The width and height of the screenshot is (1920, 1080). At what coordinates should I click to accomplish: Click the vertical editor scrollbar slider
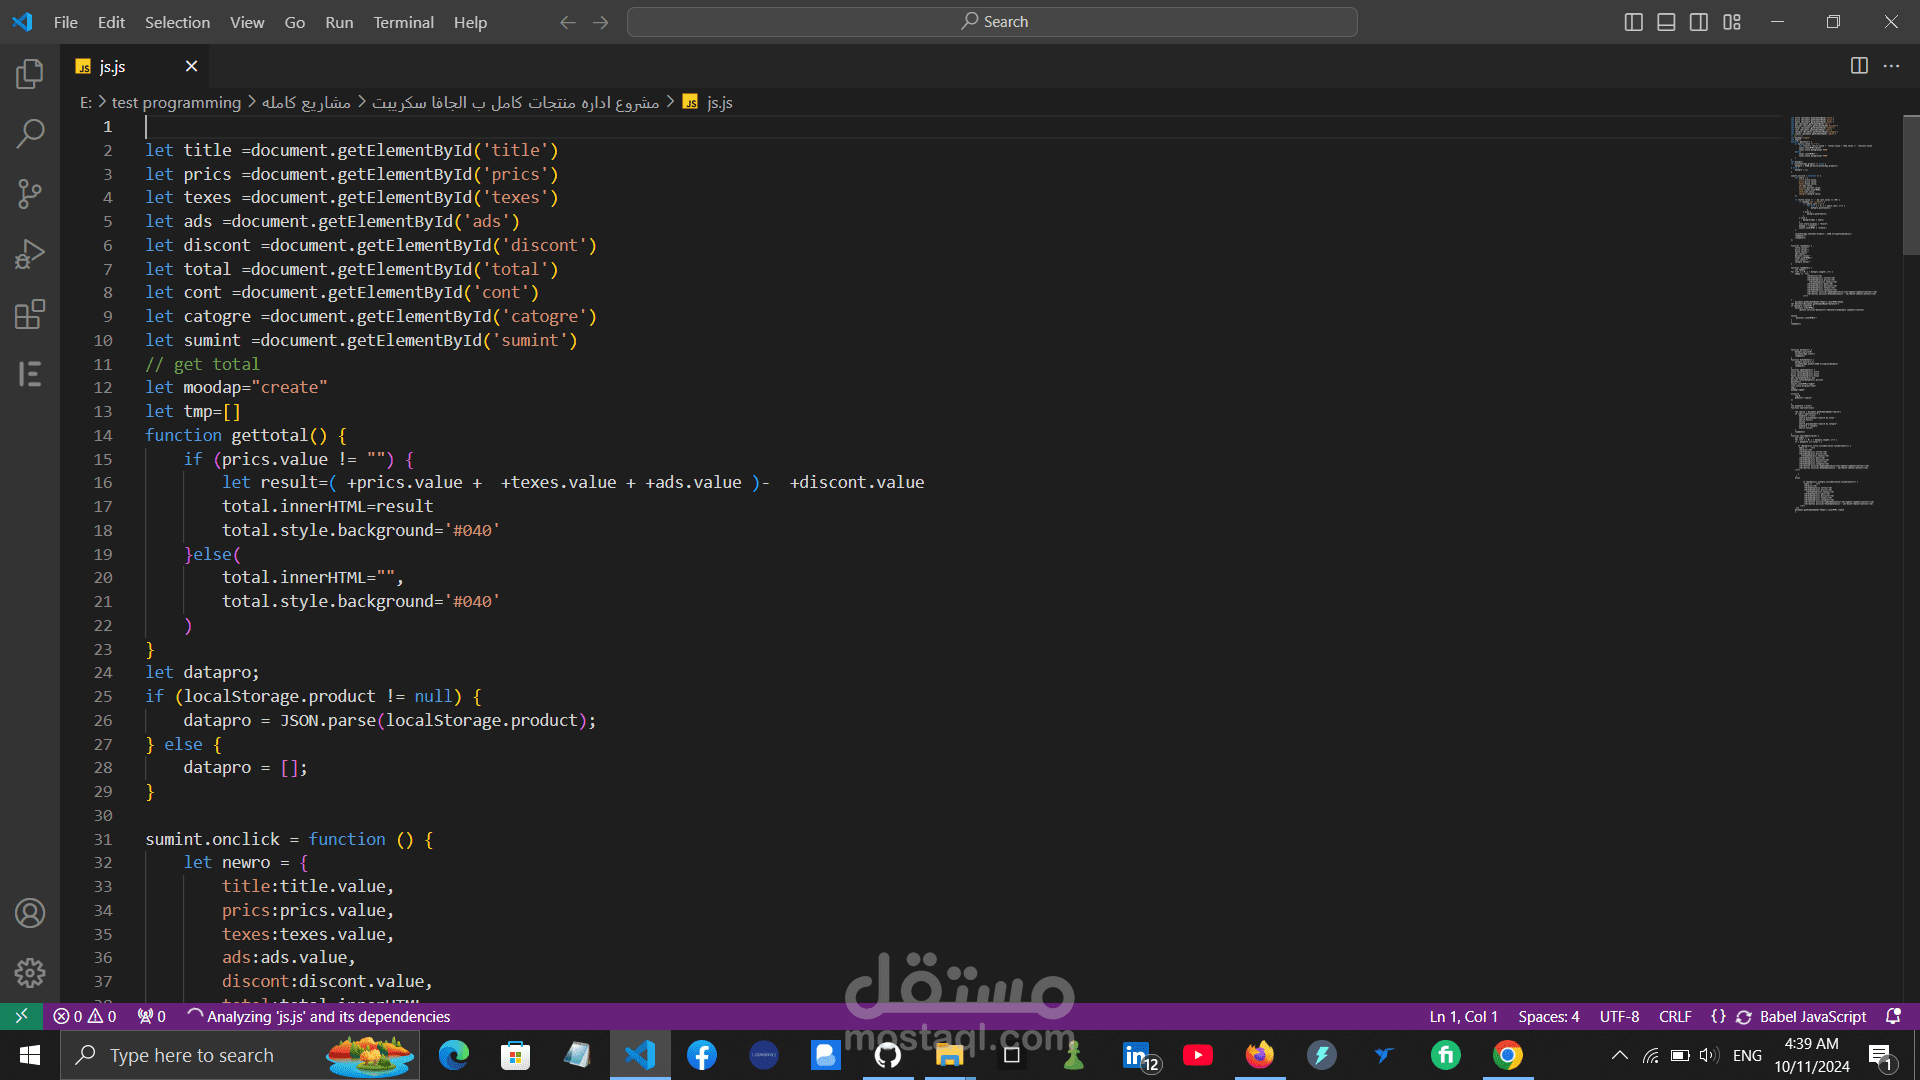(x=1910, y=185)
